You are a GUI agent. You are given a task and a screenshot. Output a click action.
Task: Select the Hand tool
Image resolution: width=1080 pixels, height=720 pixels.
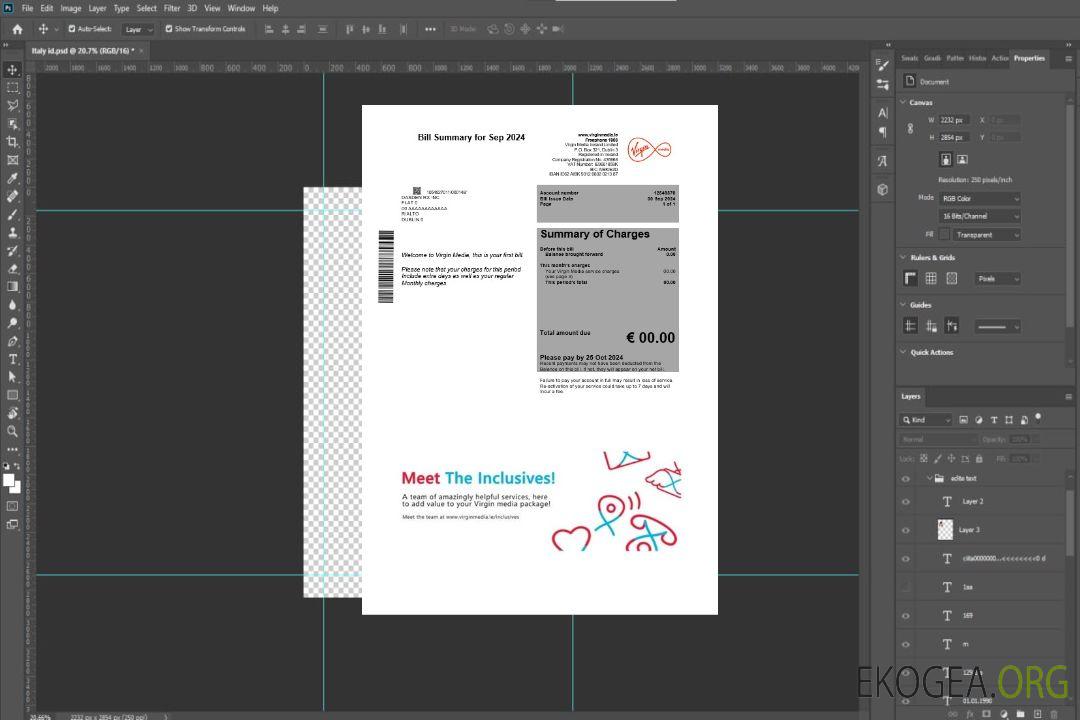[x=12, y=413]
